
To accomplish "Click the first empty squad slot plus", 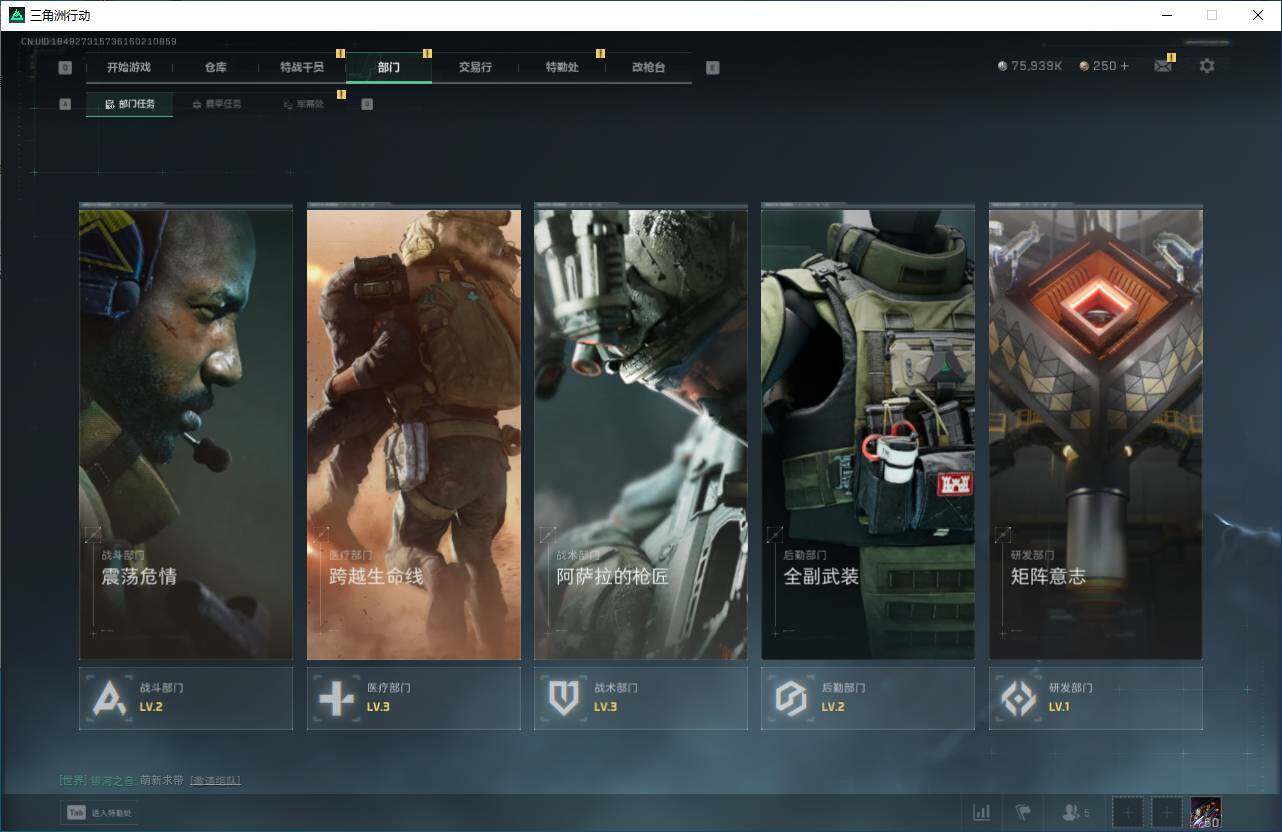I will (x=1127, y=812).
